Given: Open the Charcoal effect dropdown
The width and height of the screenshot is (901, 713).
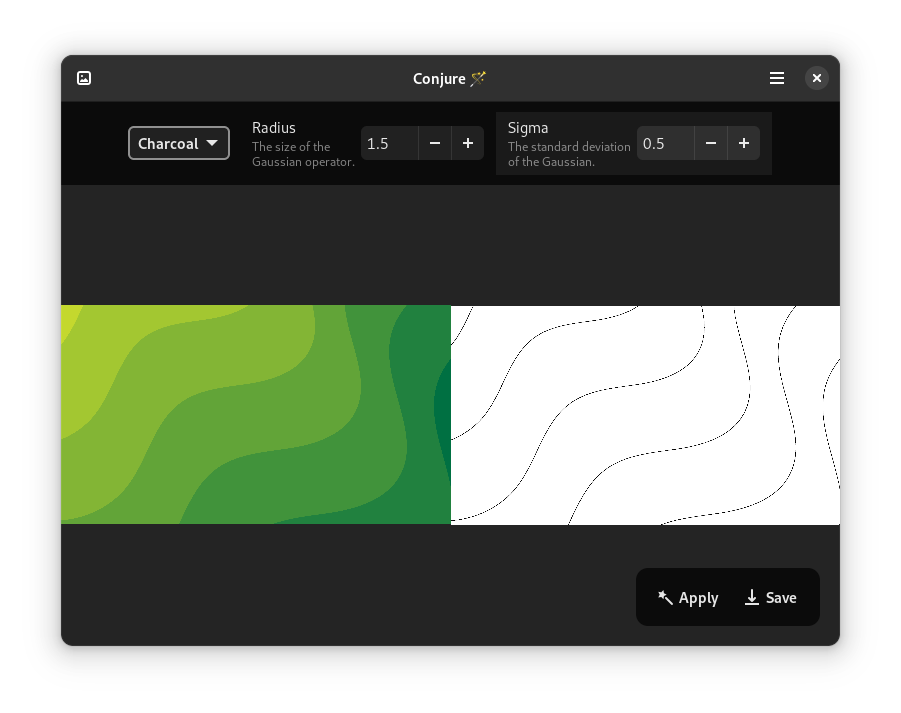Looking at the screenshot, I should (178, 143).
